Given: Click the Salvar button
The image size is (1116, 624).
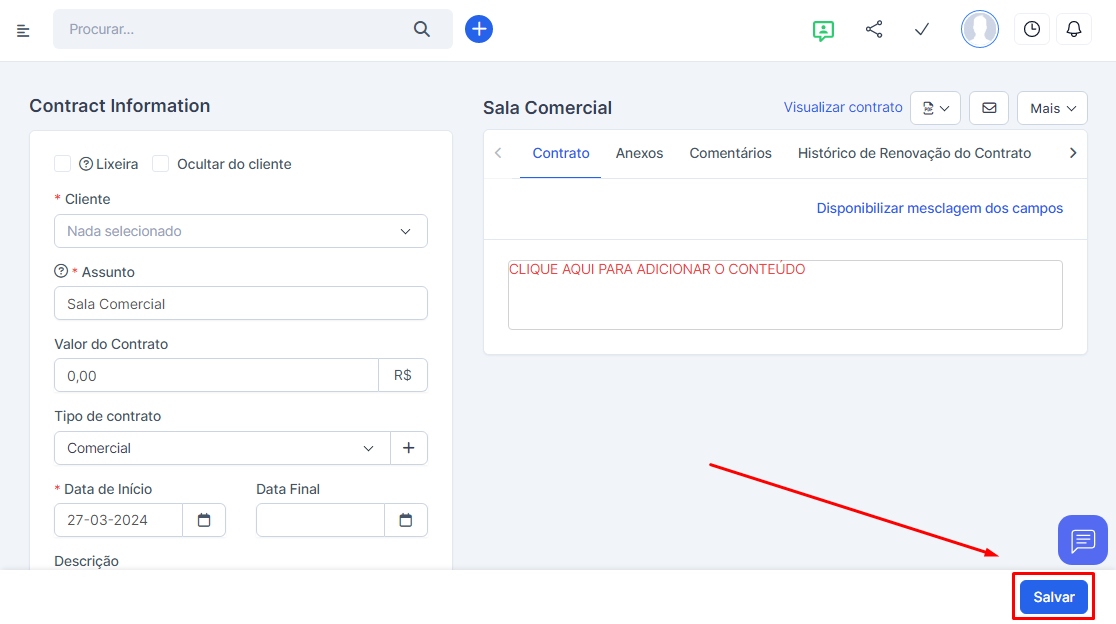Looking at the screenshot, I should (1053, 597).
